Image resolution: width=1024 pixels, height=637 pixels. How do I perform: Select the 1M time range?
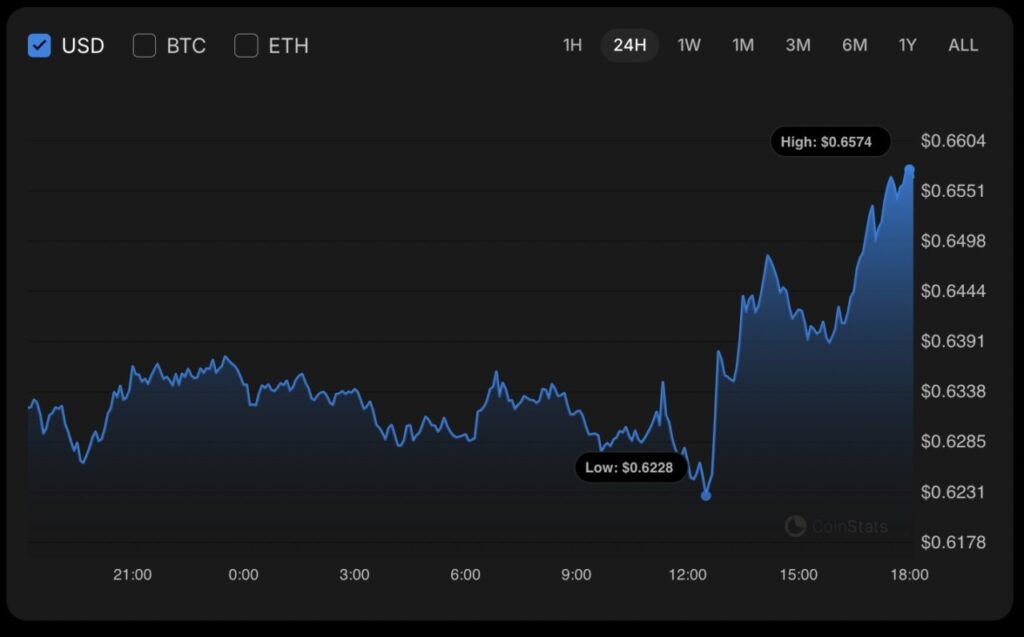(x=743, y=45)
